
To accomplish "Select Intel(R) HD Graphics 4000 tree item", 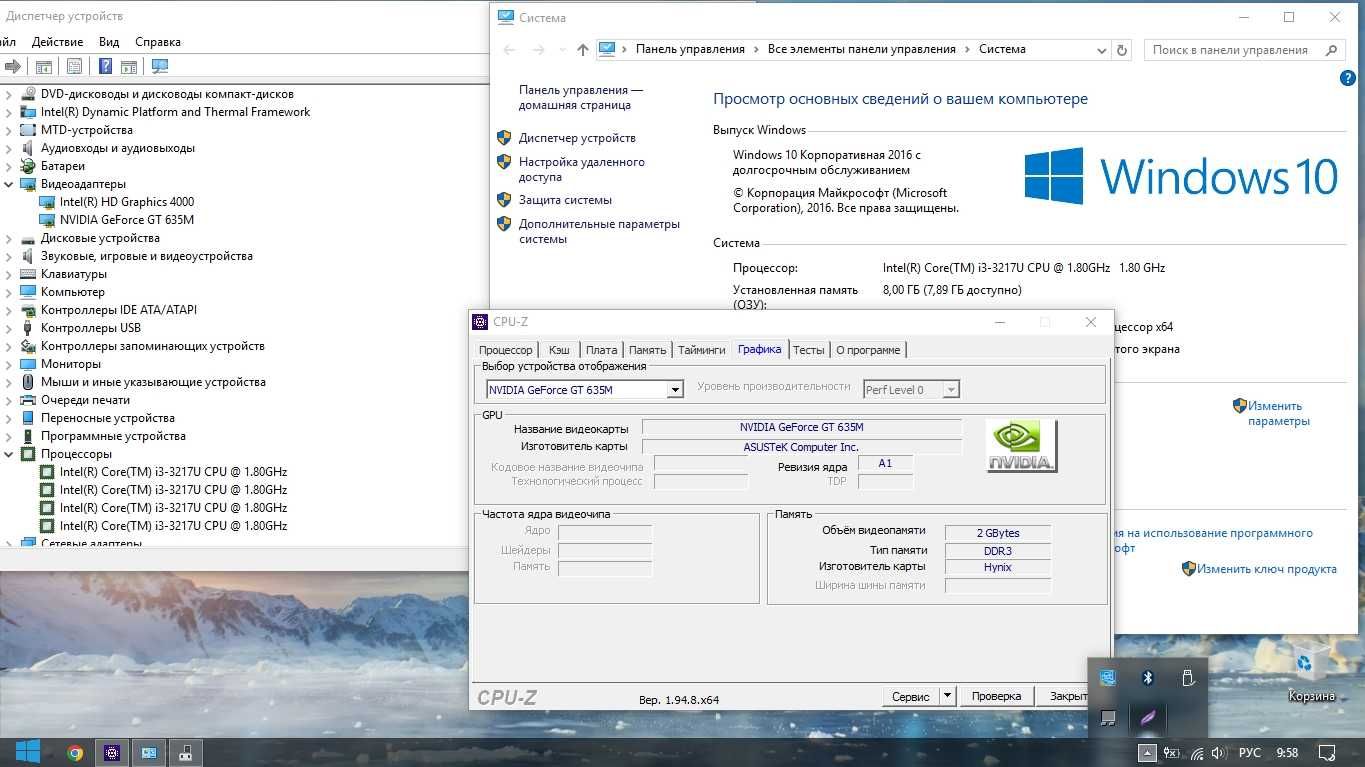I will point(127,202).
